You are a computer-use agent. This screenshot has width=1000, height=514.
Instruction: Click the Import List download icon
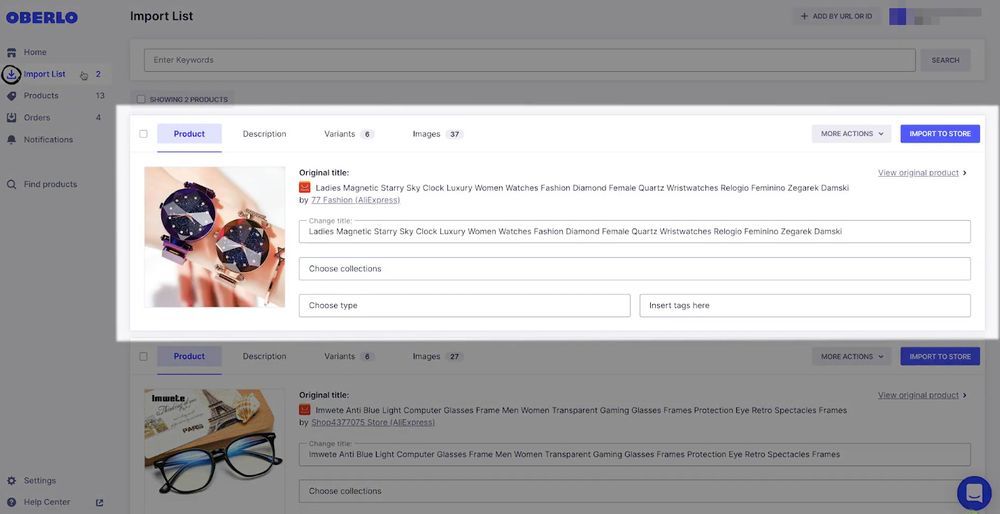11,74
